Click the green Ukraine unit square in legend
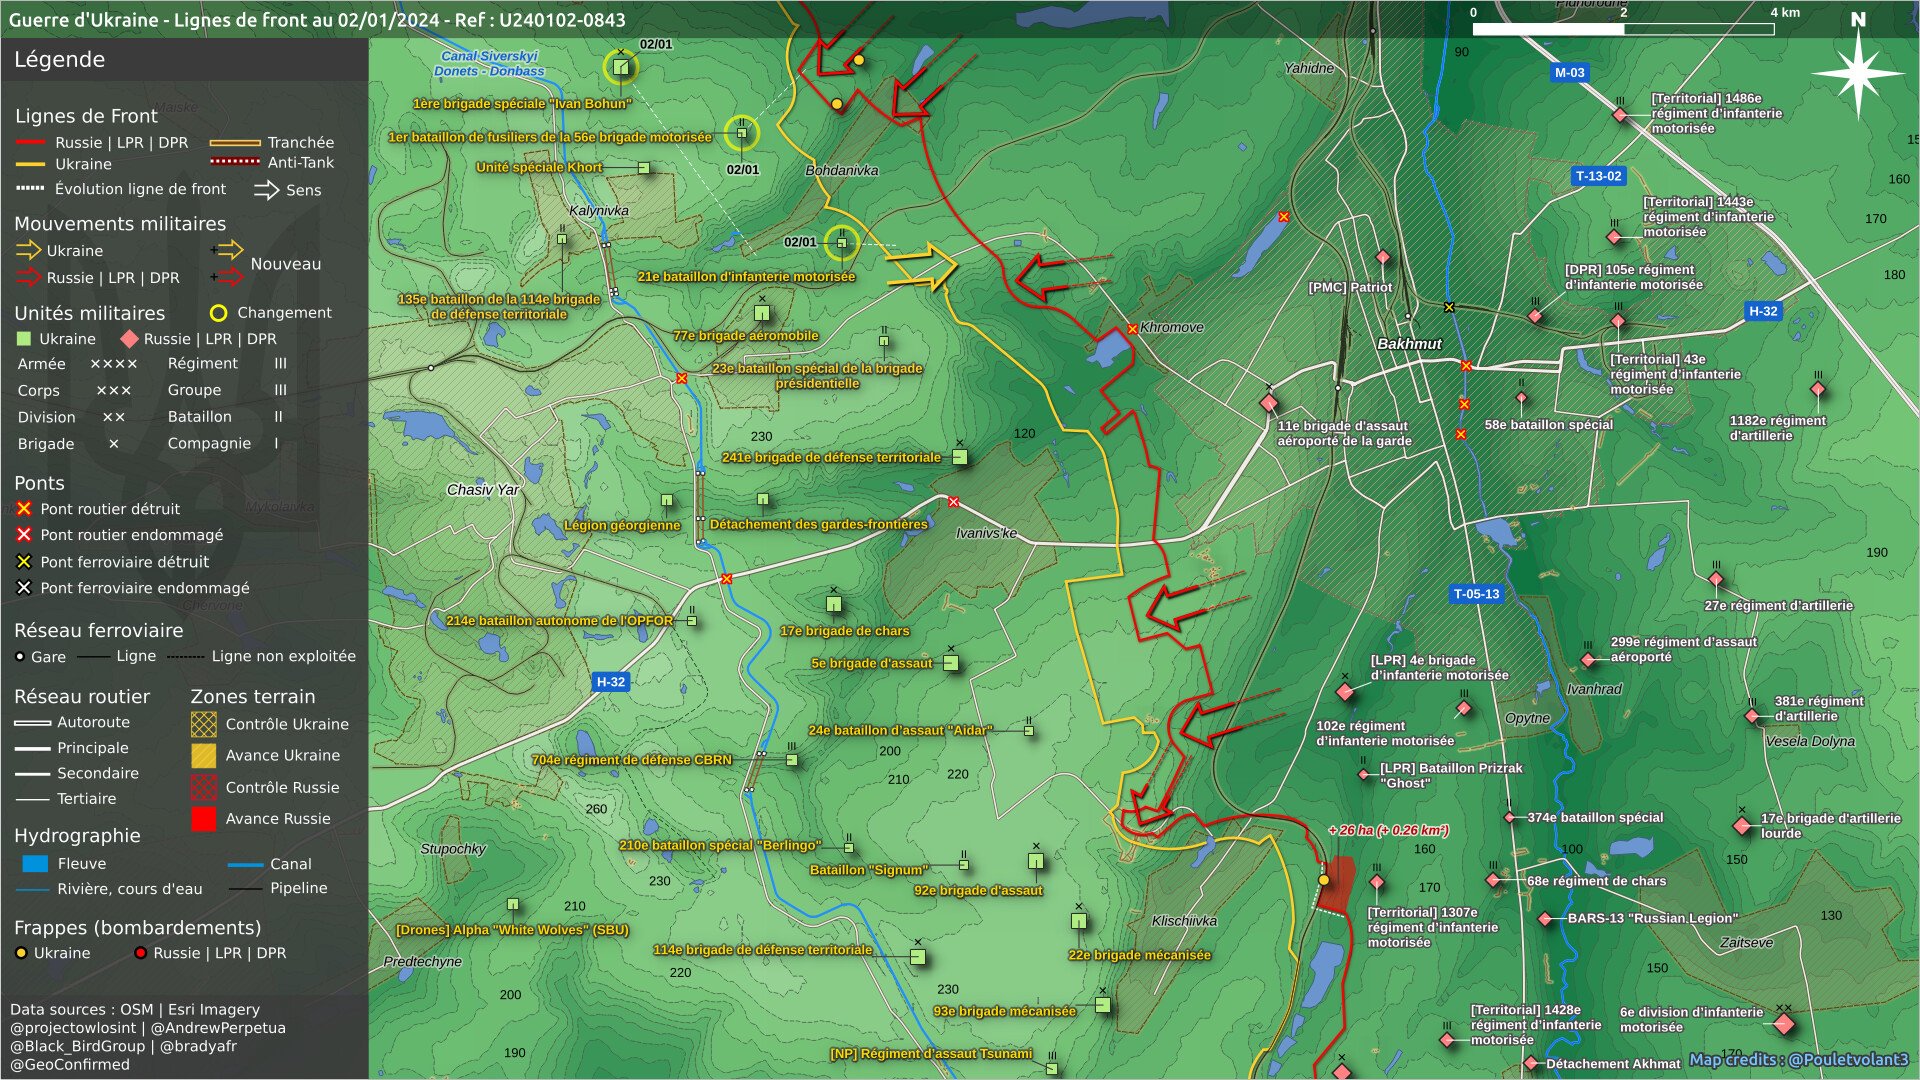The height and width of the screenshot is (1080, 1920). (25, 339)
